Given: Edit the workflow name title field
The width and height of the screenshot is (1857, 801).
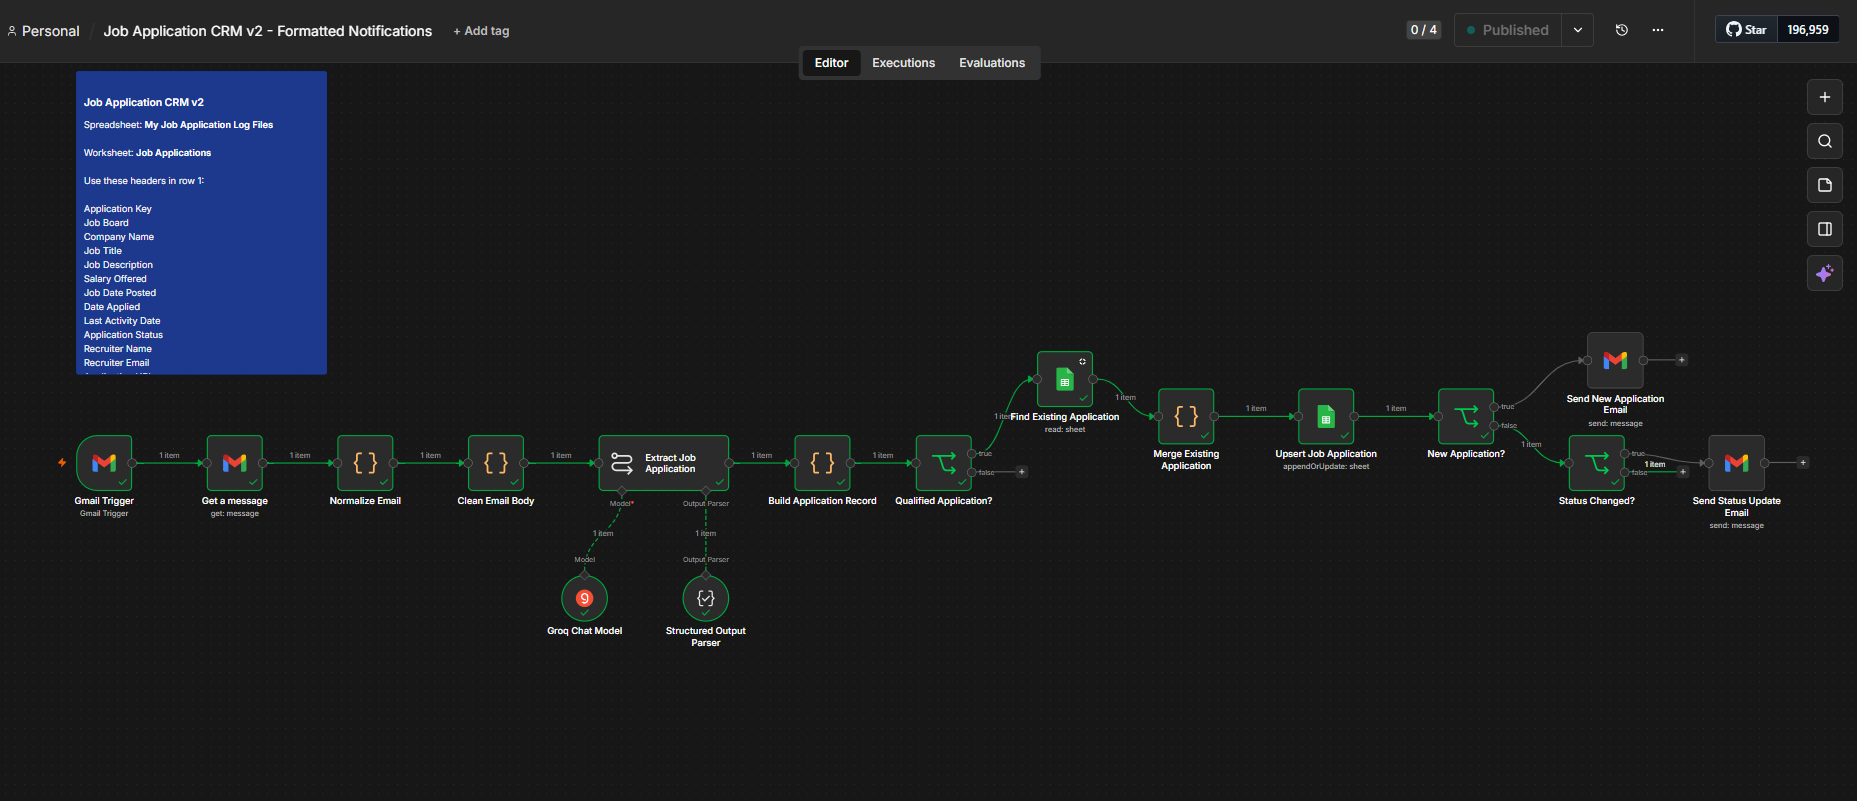Looking at the screenshot, I should [x=268, y=31].
